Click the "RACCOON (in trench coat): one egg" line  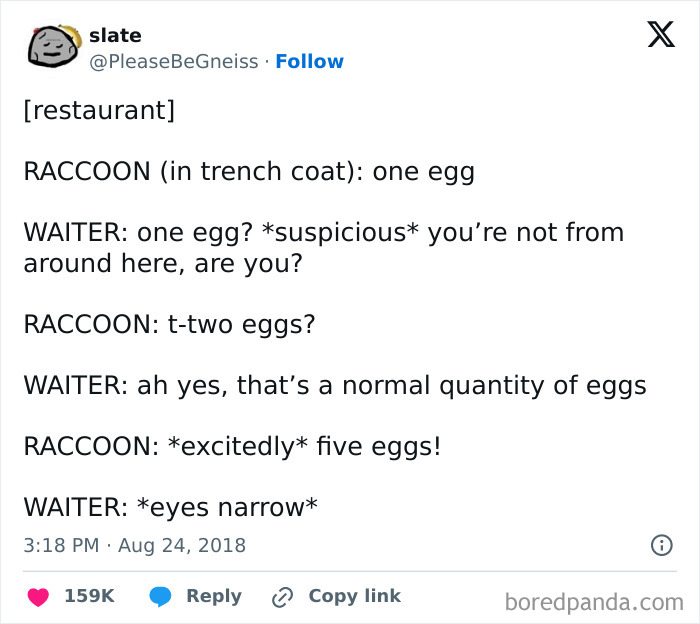(248, 171)
